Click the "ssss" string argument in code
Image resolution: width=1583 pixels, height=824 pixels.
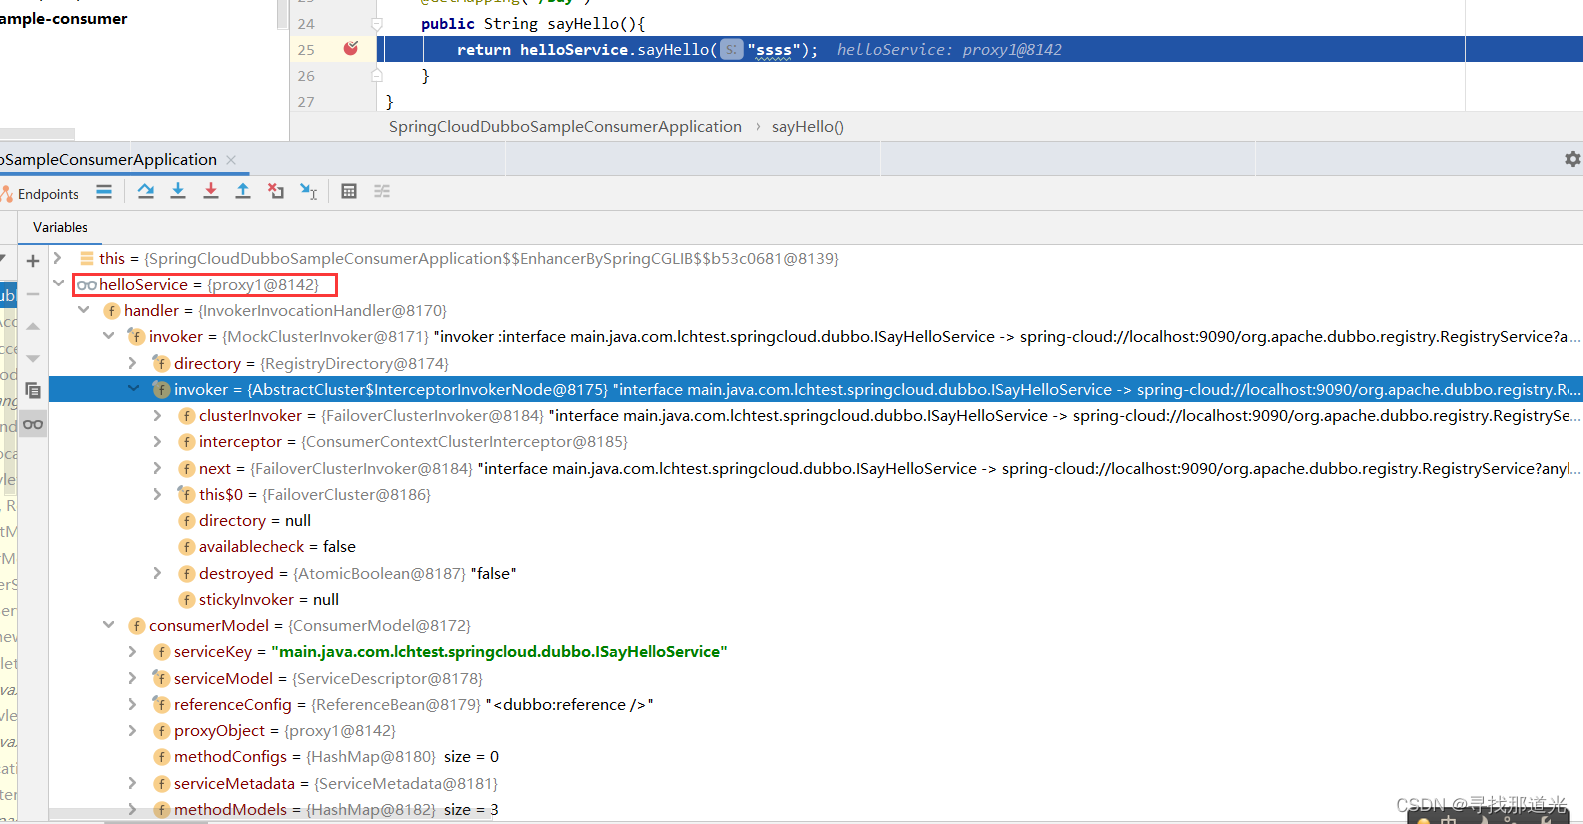point(773,49)
